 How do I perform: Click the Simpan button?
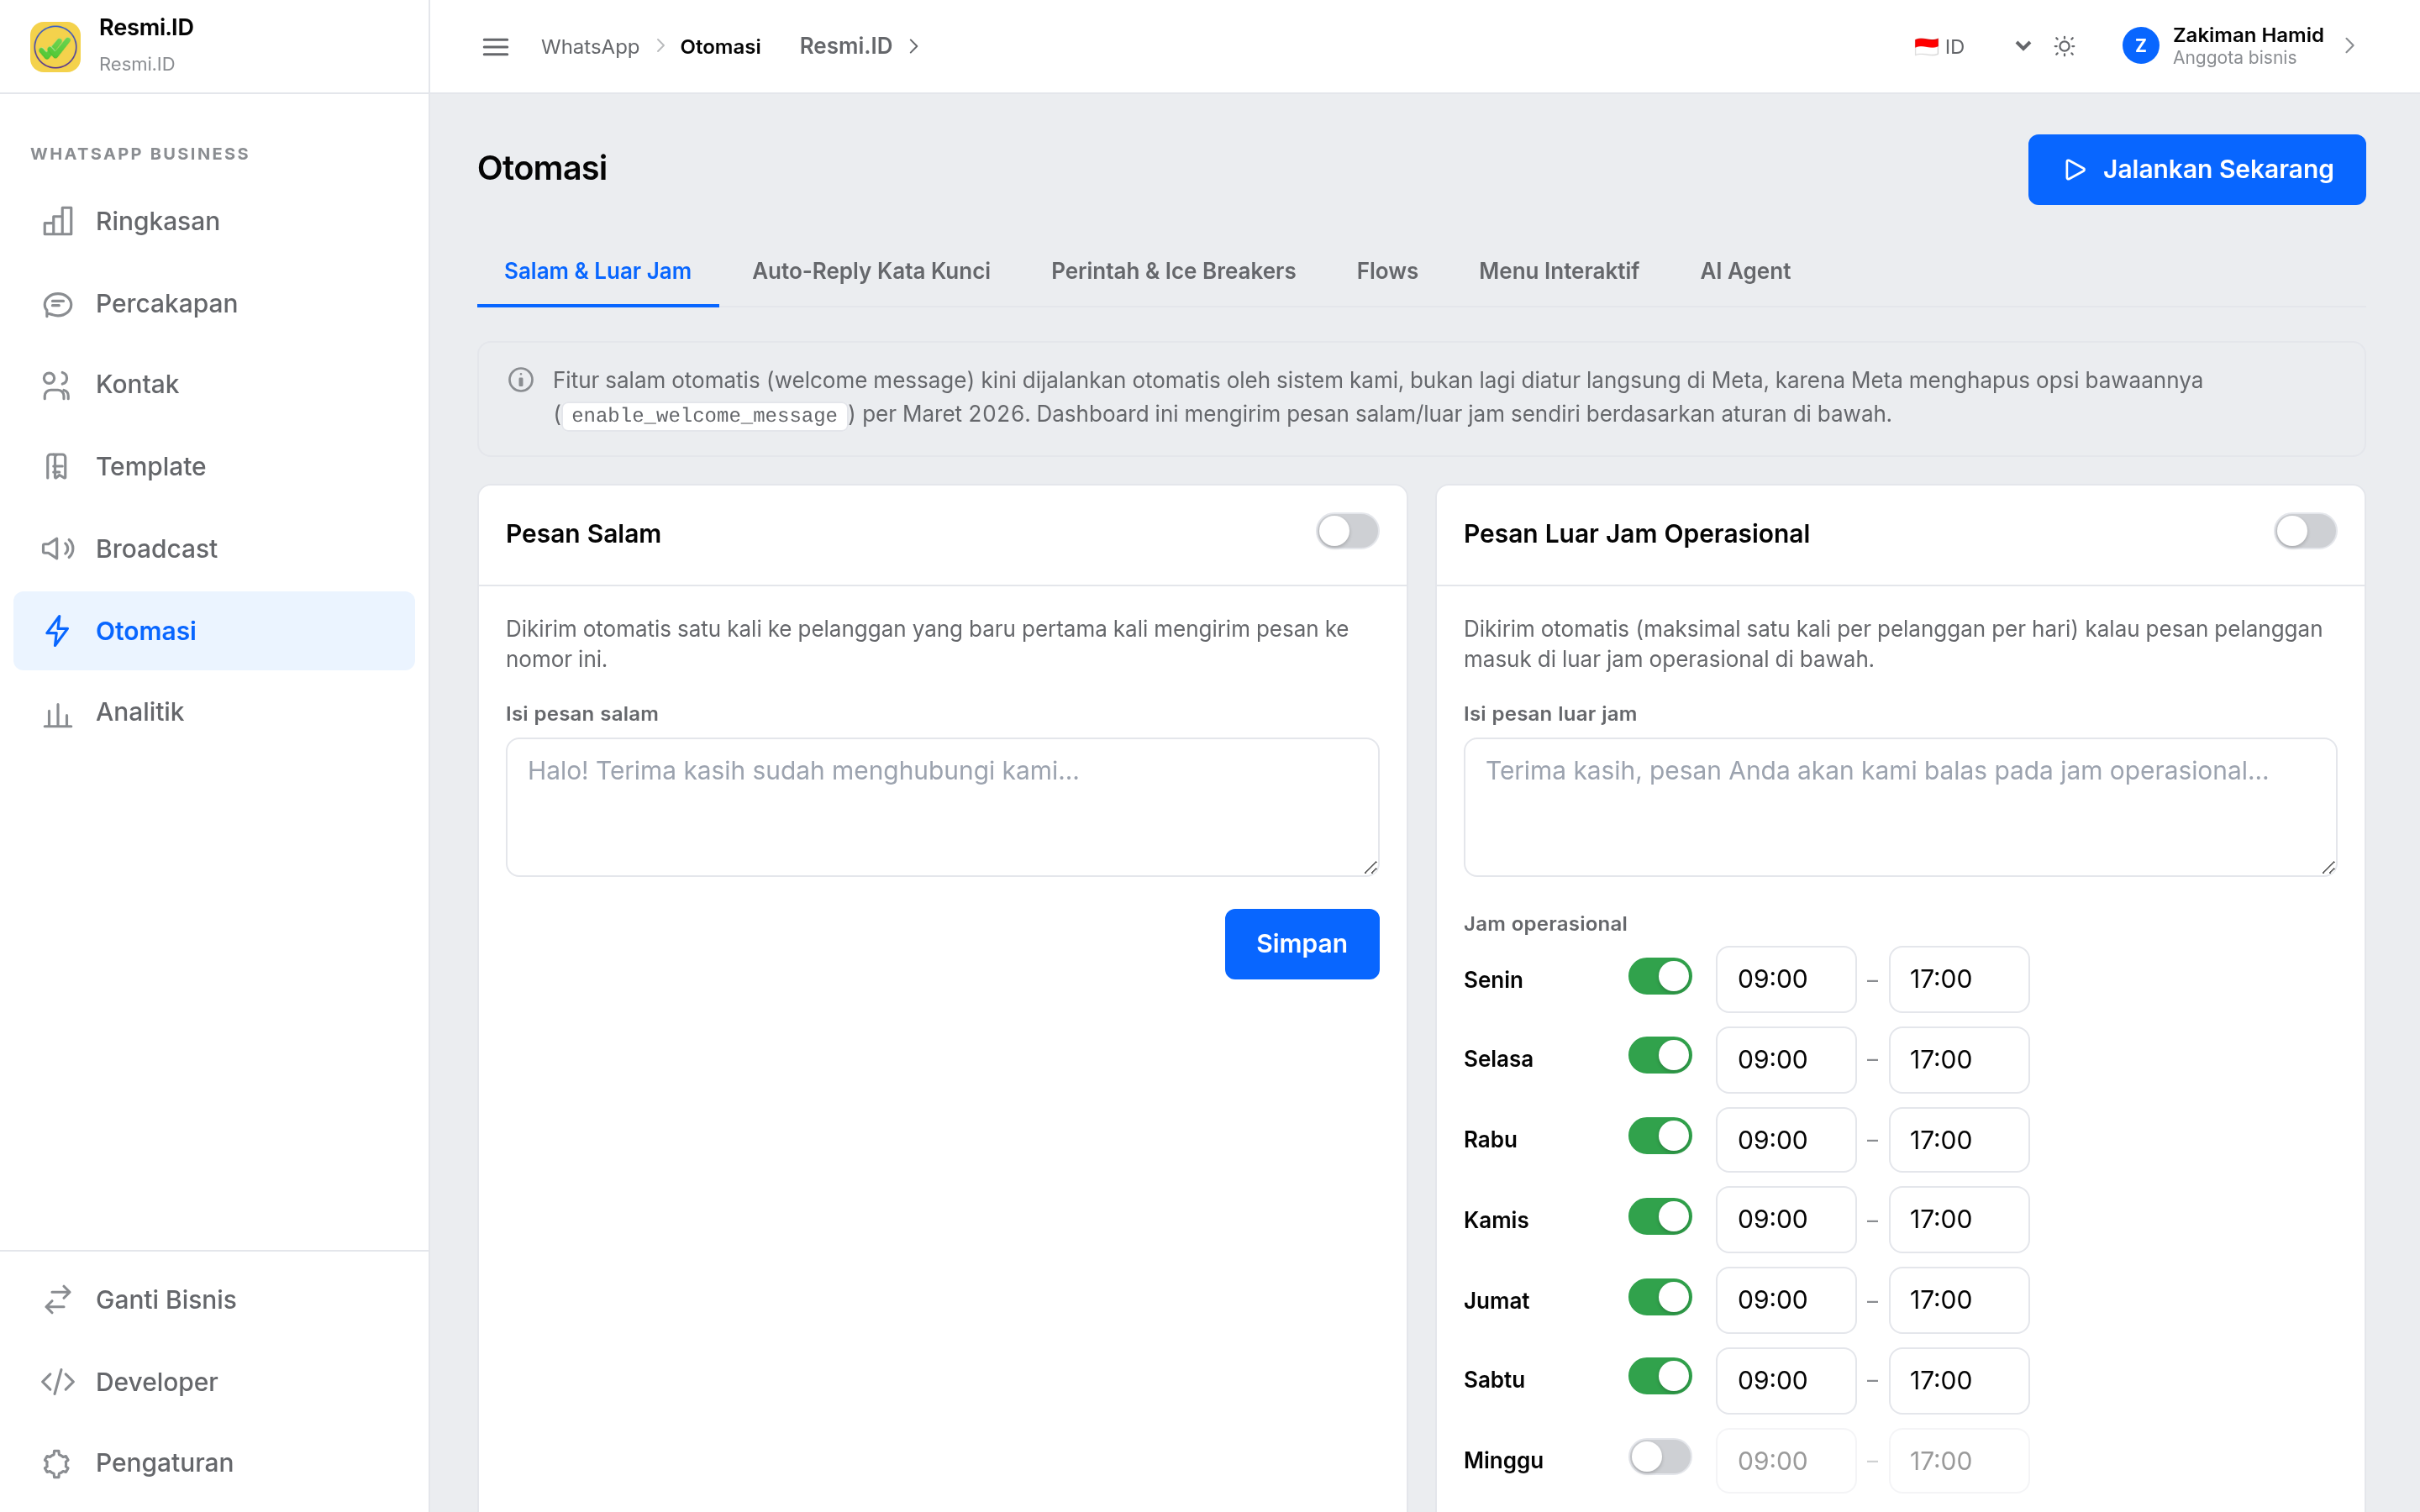click(x=1301, y=944)
